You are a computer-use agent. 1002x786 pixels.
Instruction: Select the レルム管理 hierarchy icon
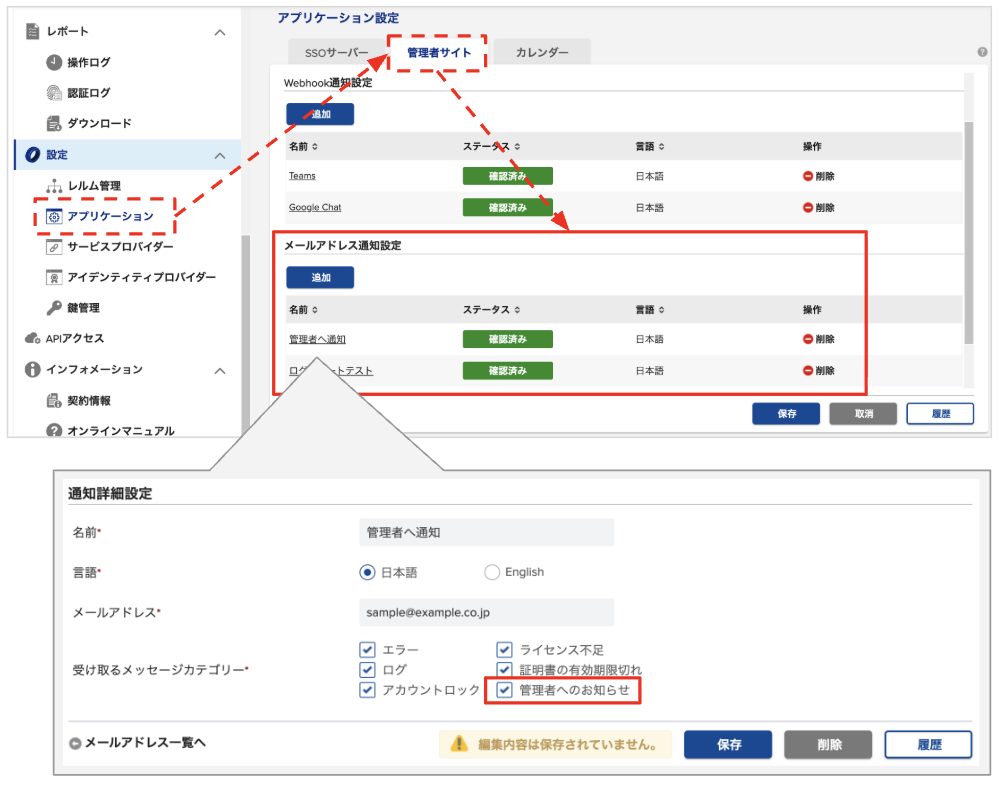click(x=54, y=186)
